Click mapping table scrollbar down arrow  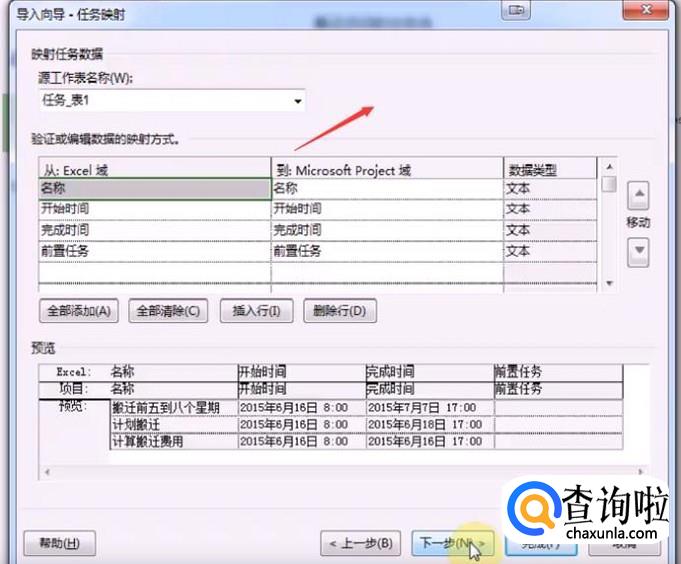pyautogui.click(x=609, y=283)
